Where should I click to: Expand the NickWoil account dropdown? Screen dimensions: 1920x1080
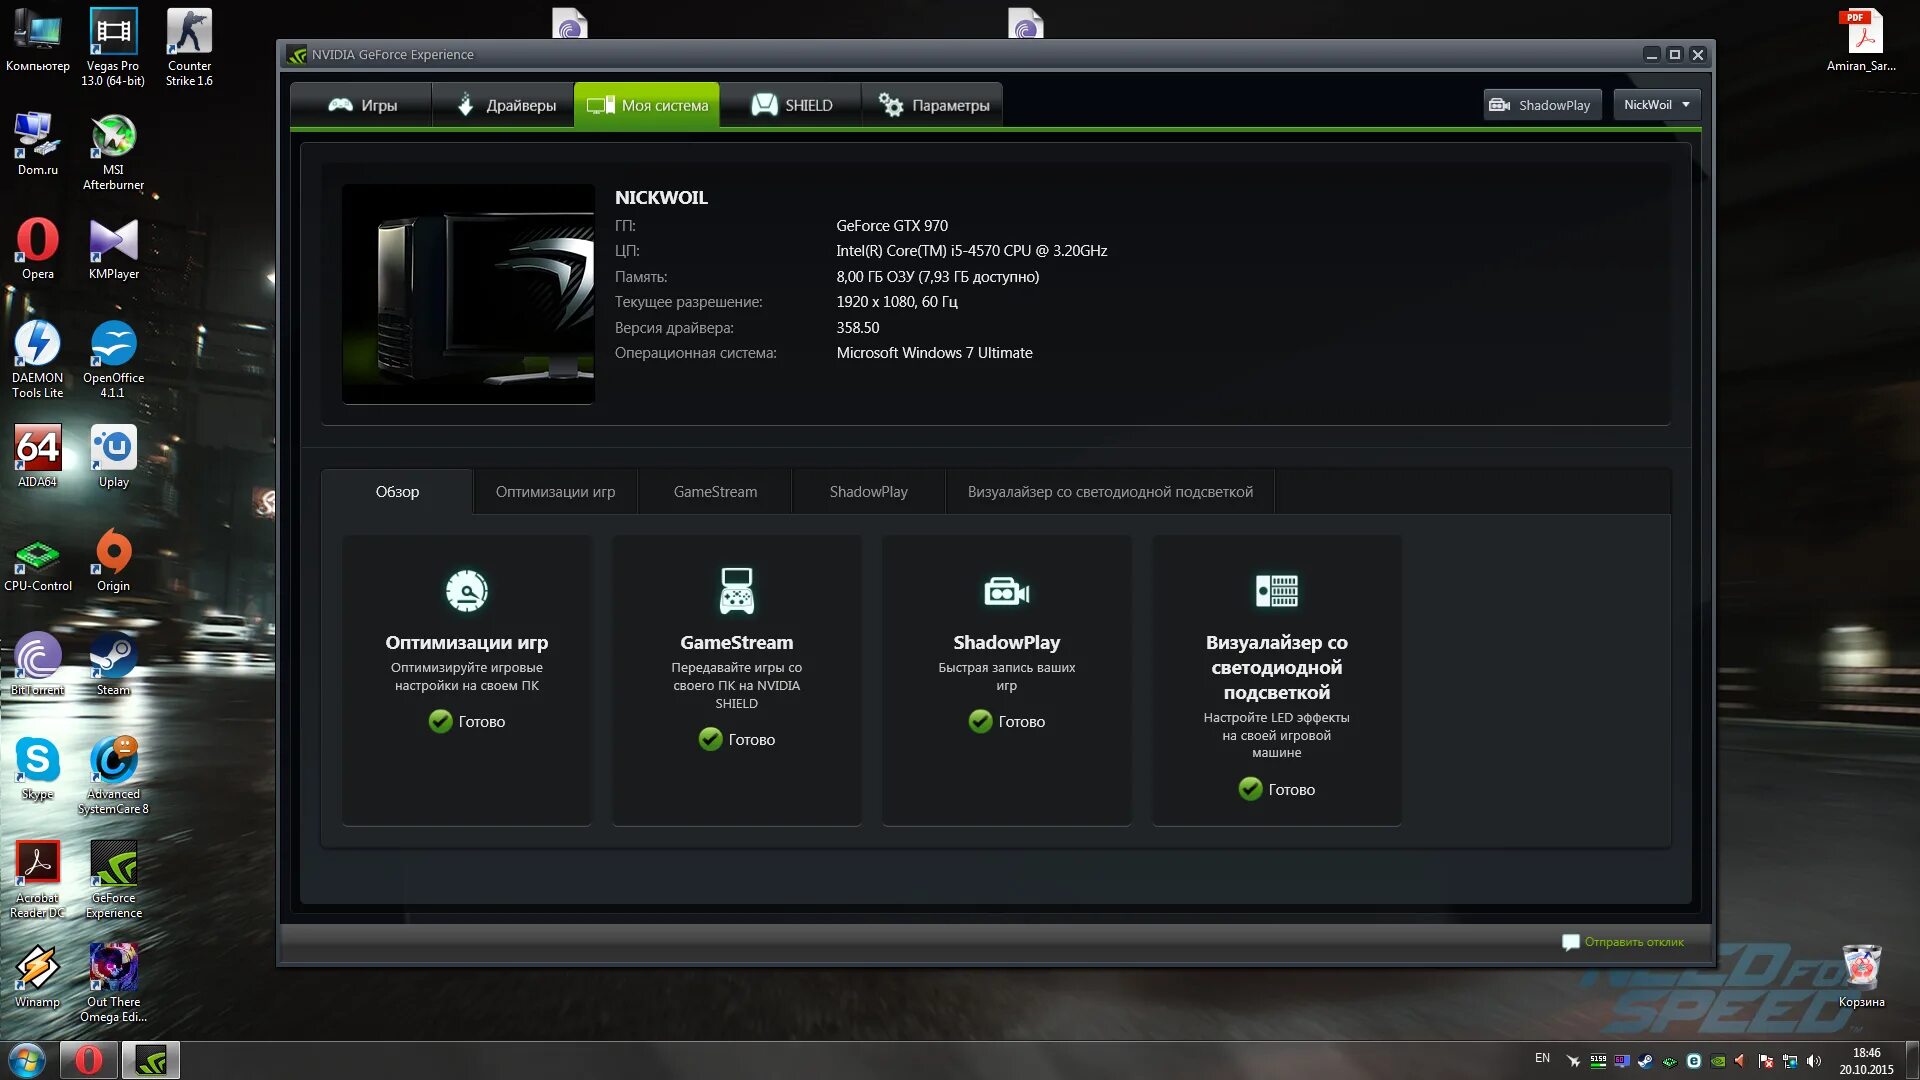[x=1657, y=105]
